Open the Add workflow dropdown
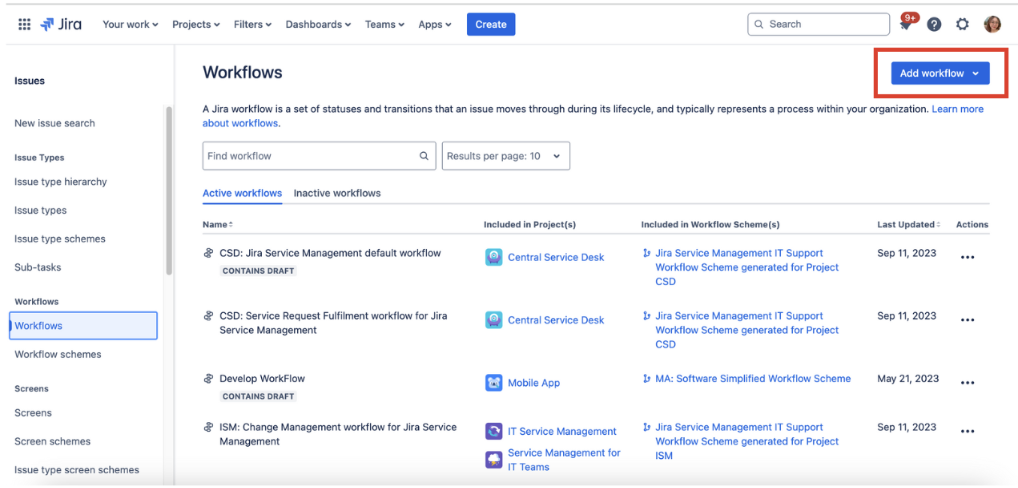The image size is (1018, 488). click(939, 73)
